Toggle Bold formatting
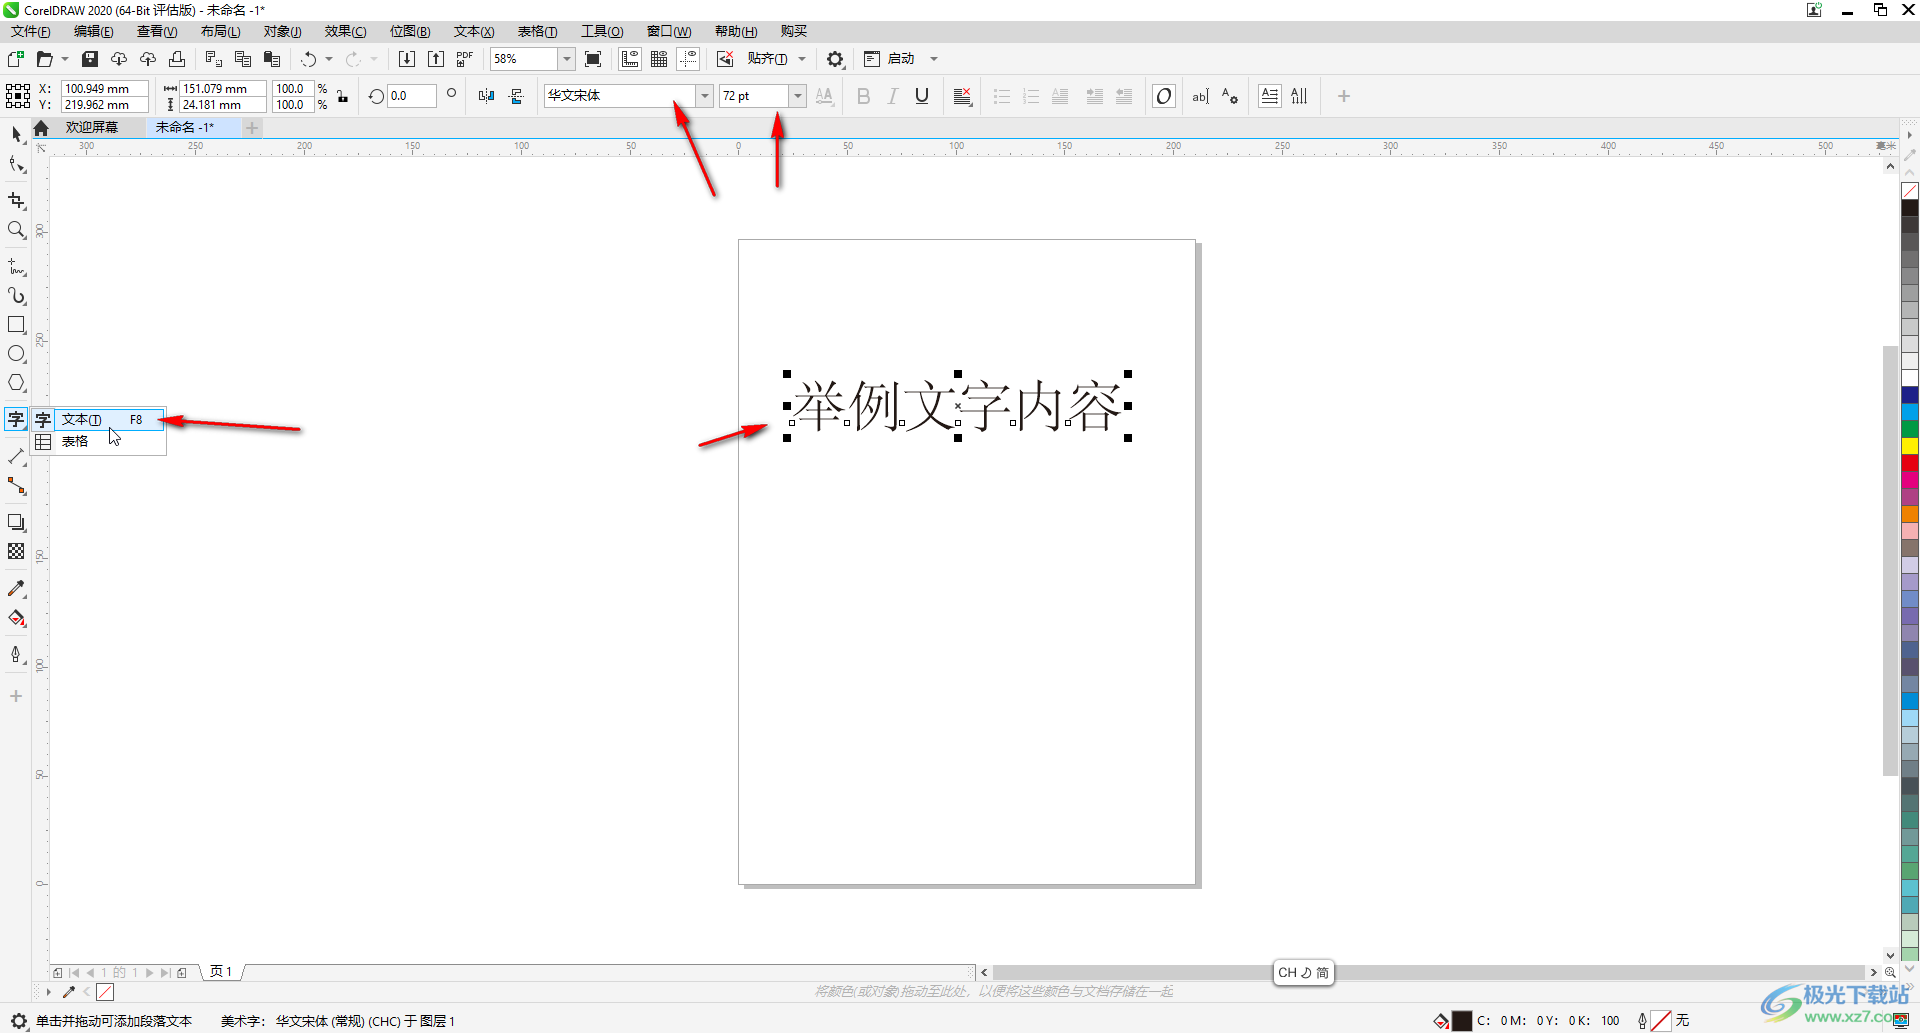Screen dimensions: 1920x1033 [864, 96]
